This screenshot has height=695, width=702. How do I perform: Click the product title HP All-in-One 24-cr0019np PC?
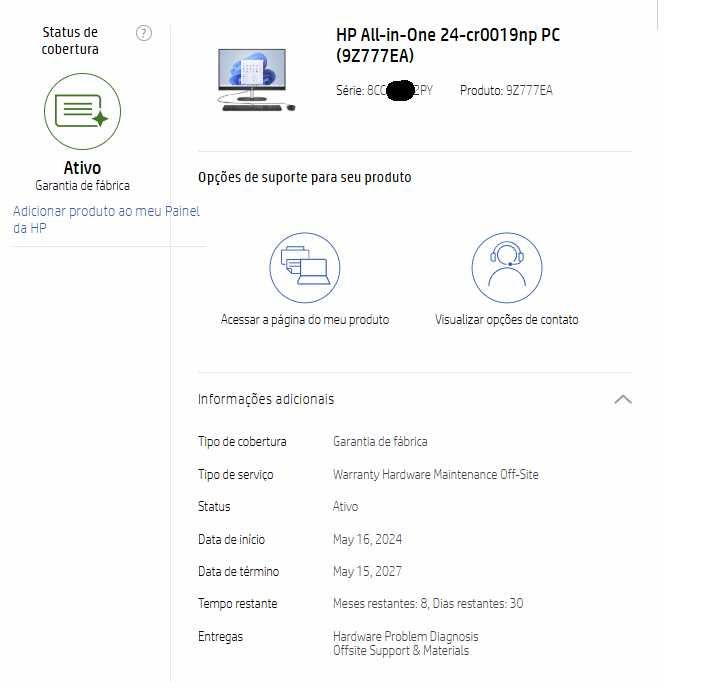click(x=448, y=45)
